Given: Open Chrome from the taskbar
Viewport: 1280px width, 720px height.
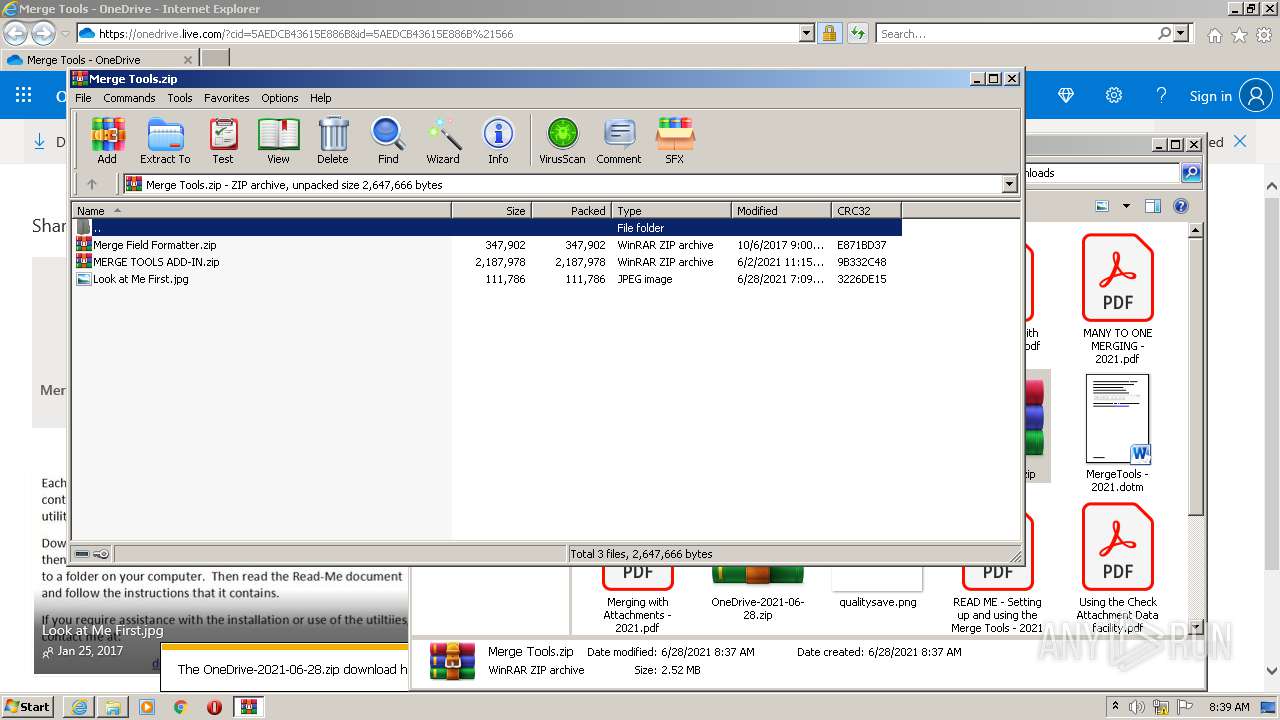Looking at the screenshot, I should [x=181, y=707].
